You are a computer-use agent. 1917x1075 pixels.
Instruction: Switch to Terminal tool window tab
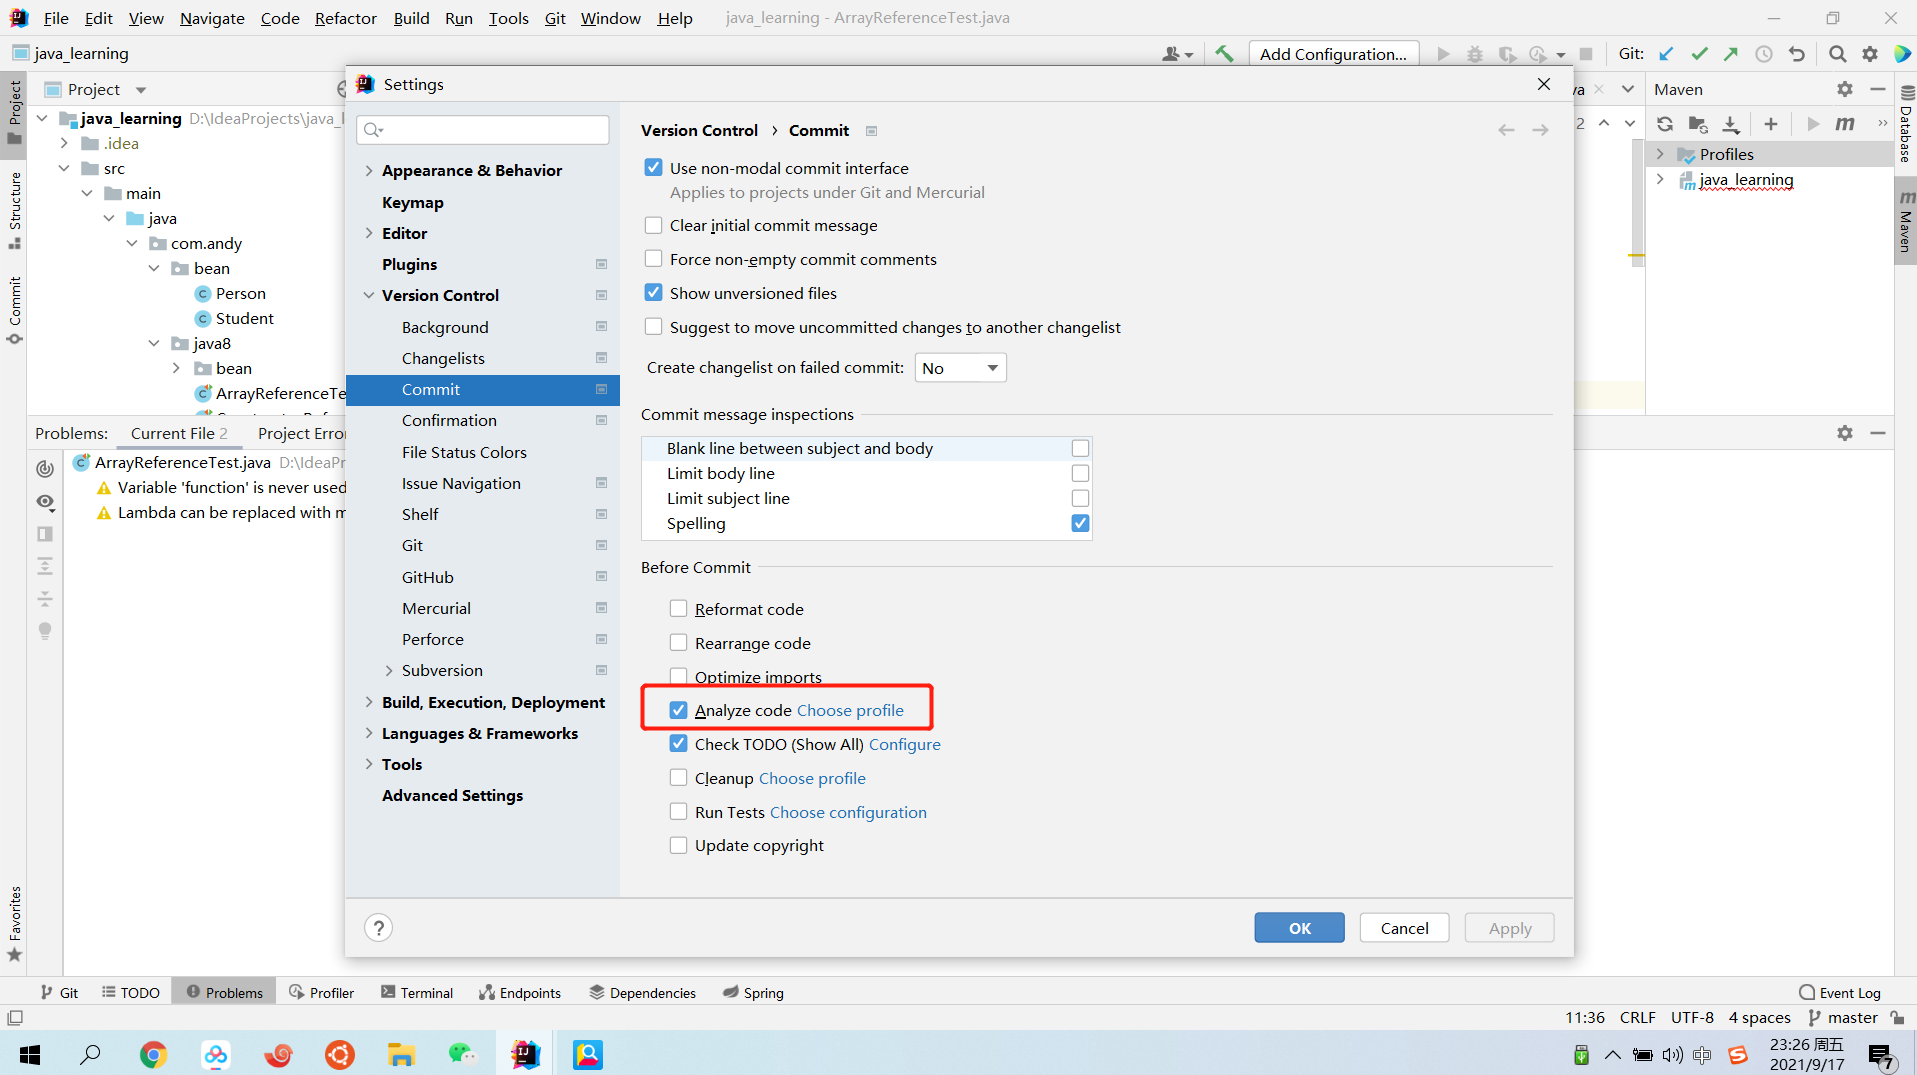[417, 993]
